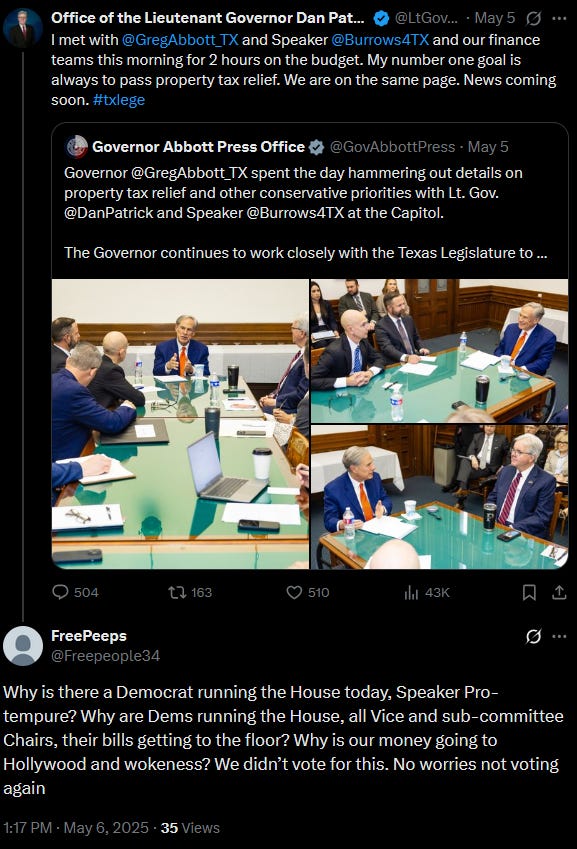Share the Lieutenant Governor's tweet
Screen dimensions: 577x849
(559, 592)
